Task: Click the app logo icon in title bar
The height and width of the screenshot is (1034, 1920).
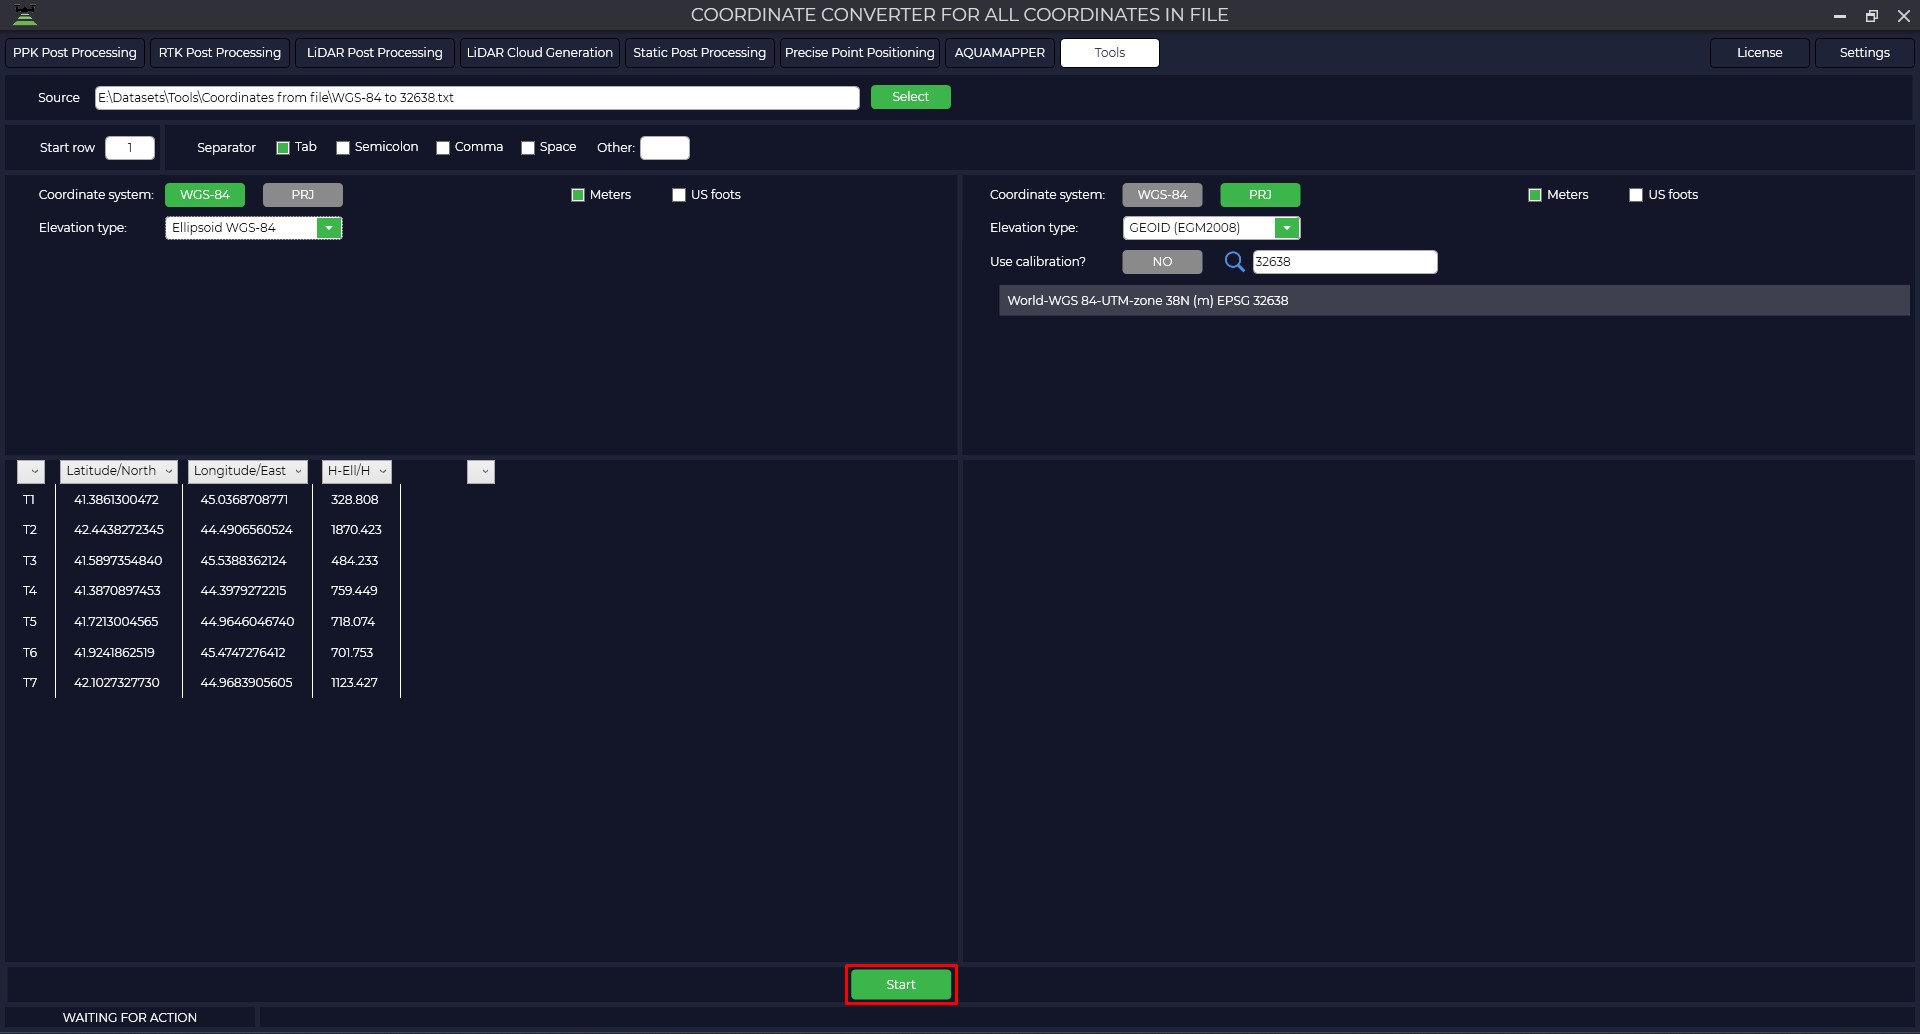Action: (25, 15)
